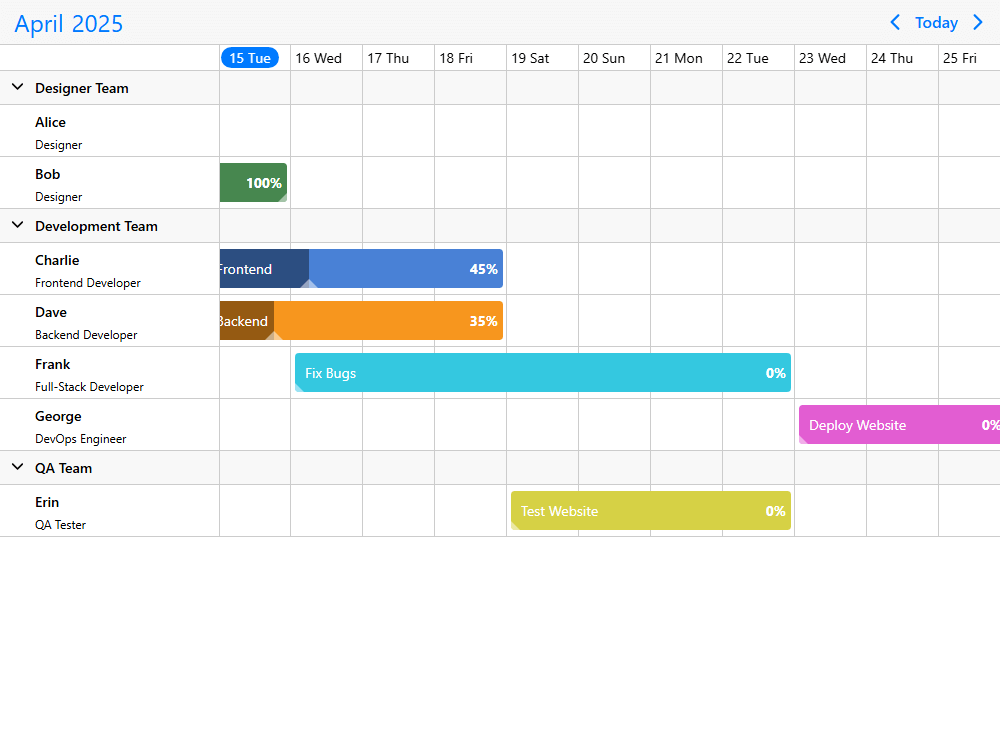
Task: Click the Frontend Developer role text
Action: [88, 283]
